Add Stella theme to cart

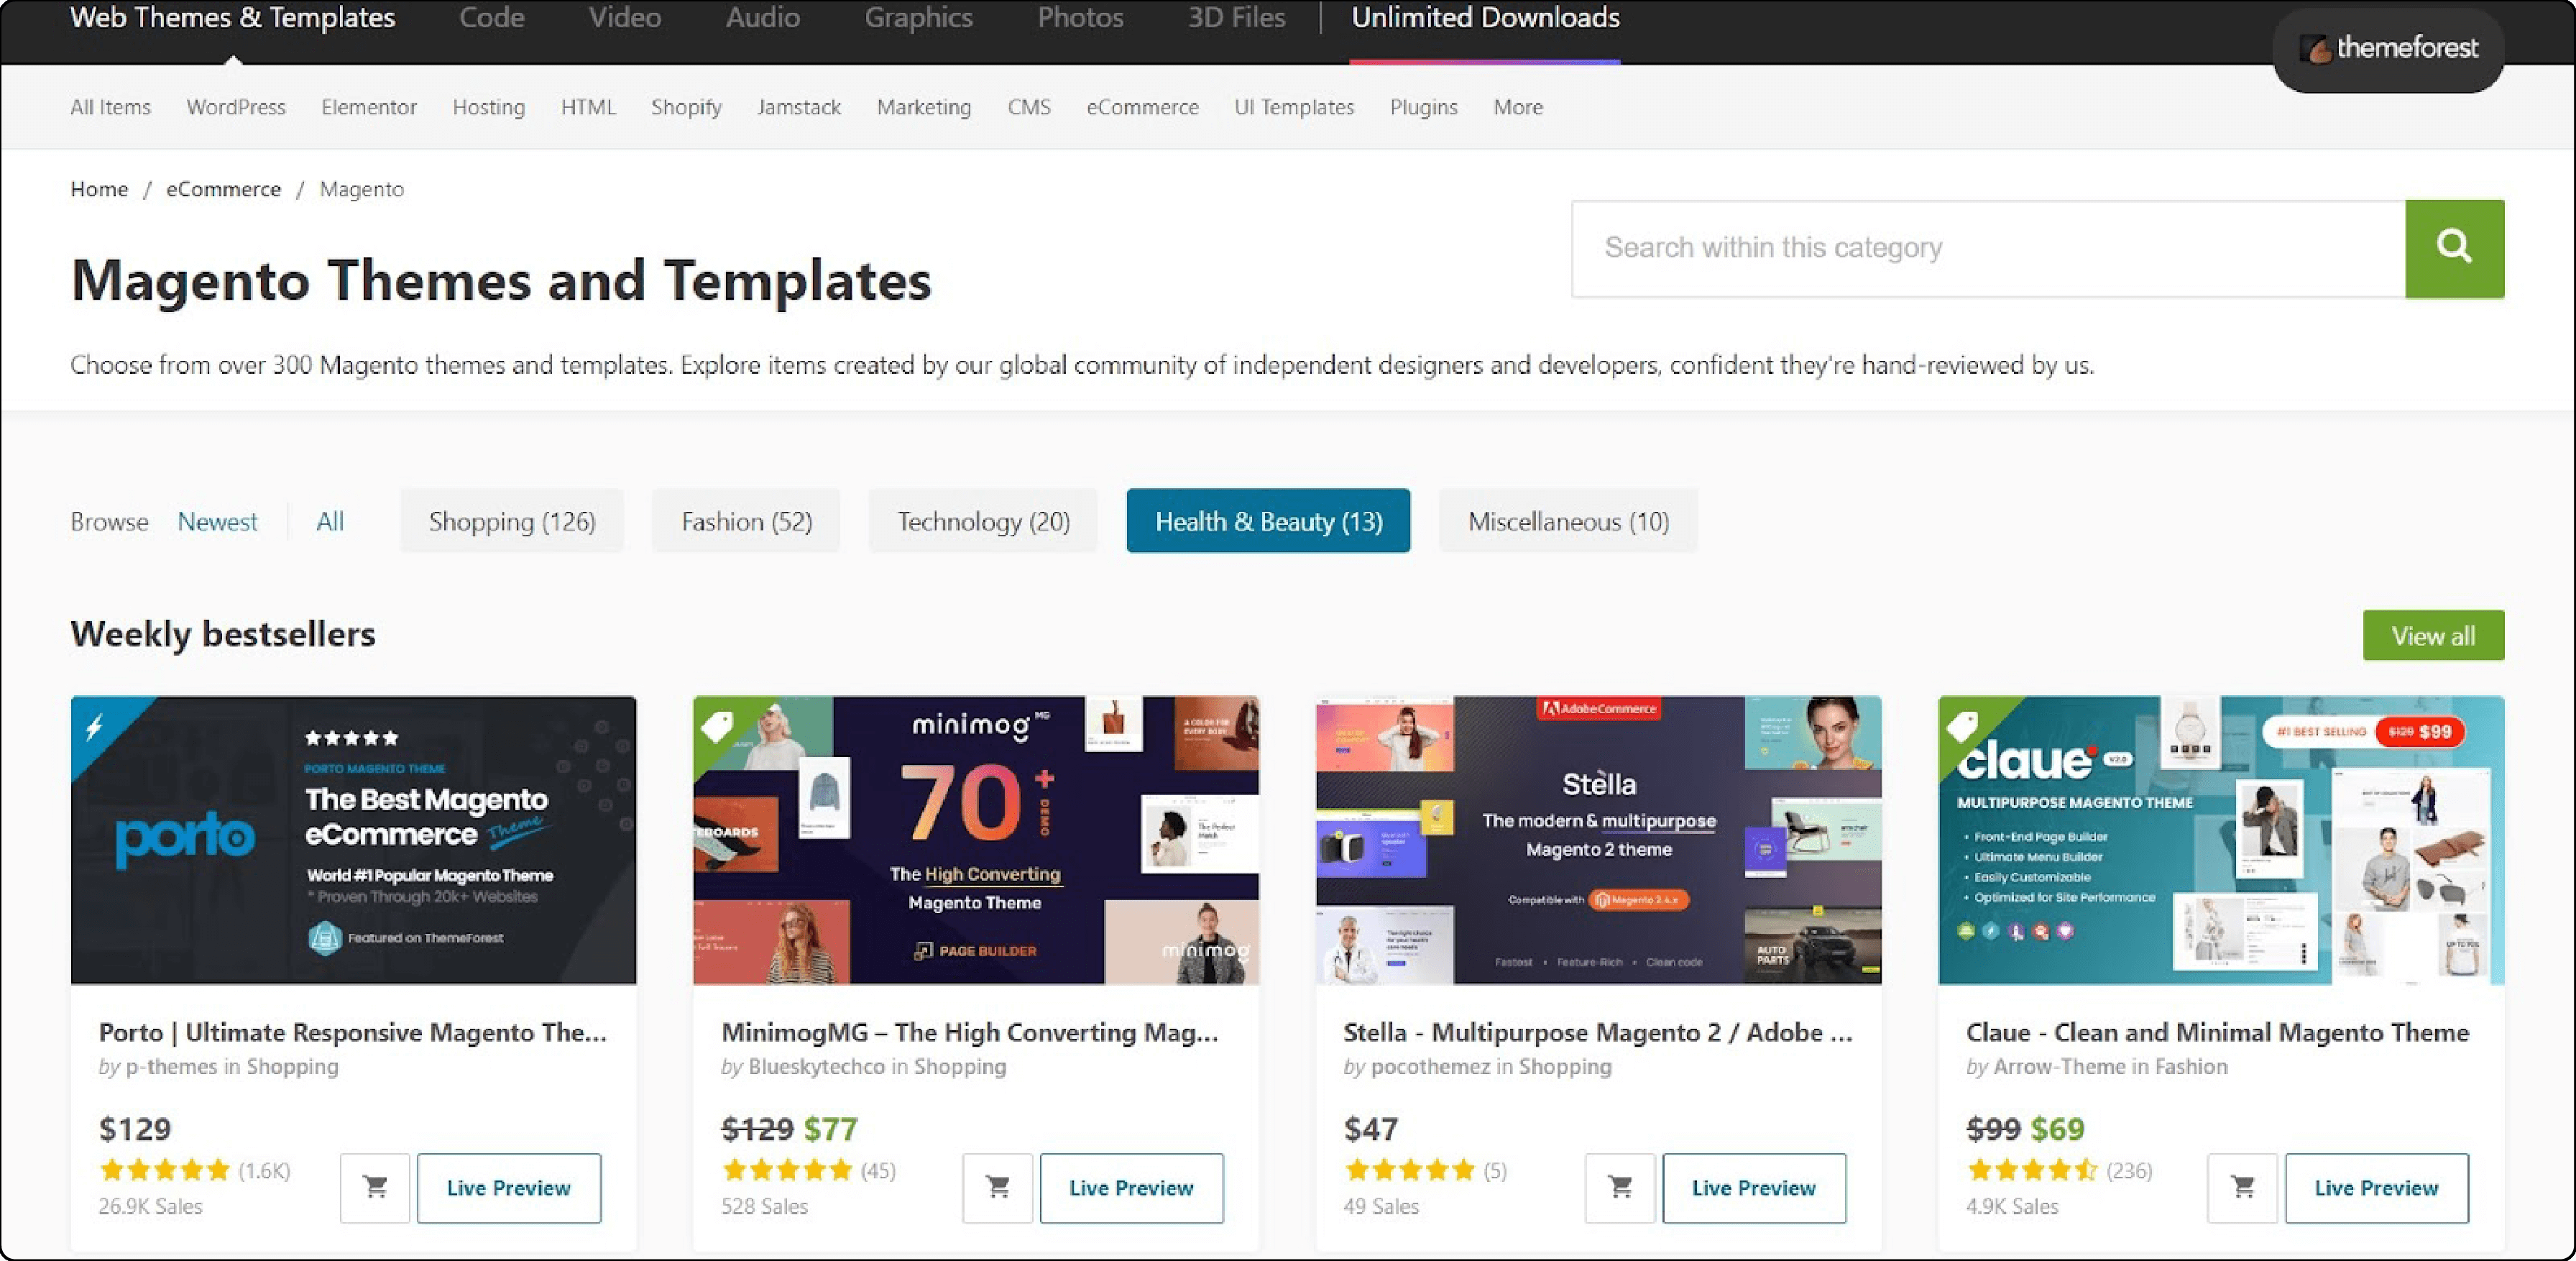1620,1187
